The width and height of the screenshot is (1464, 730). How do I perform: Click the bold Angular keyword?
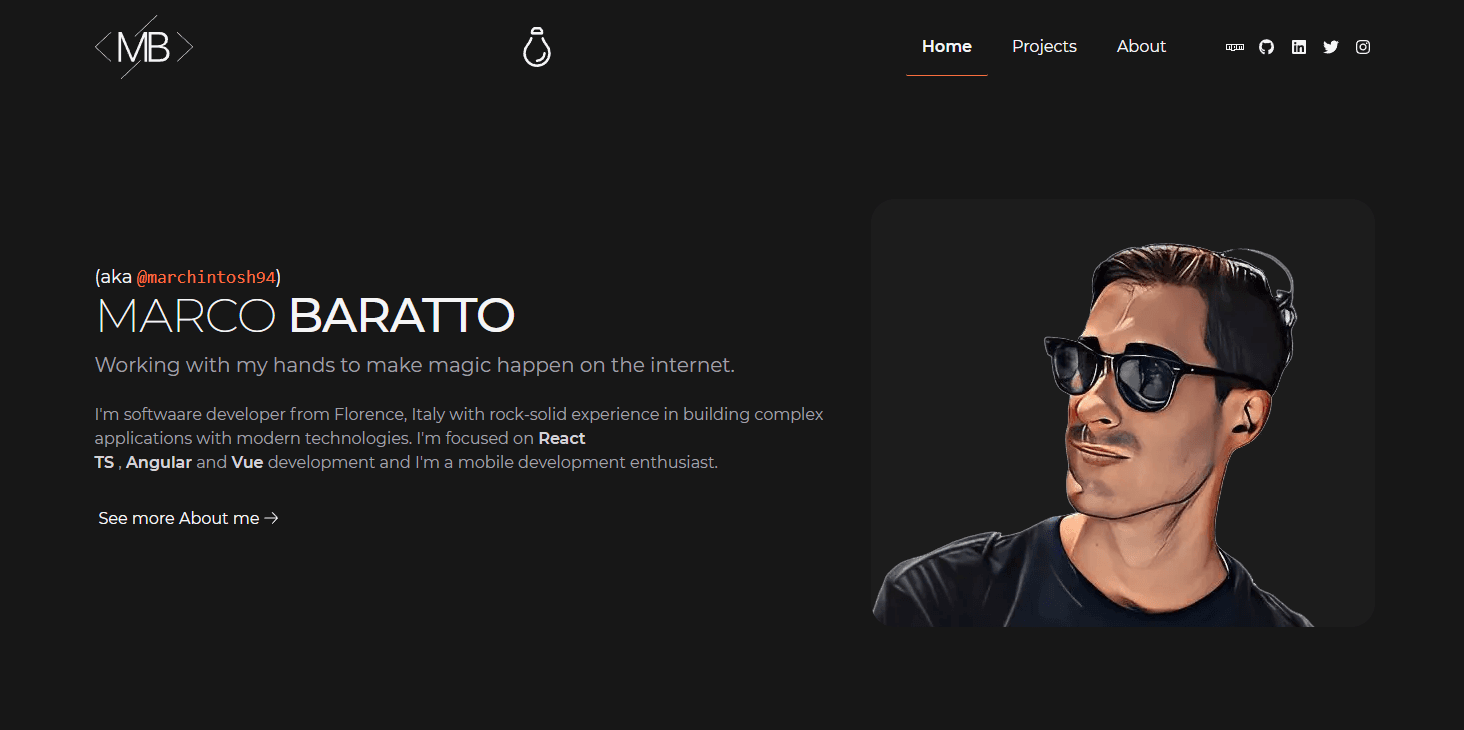[159, 462]
